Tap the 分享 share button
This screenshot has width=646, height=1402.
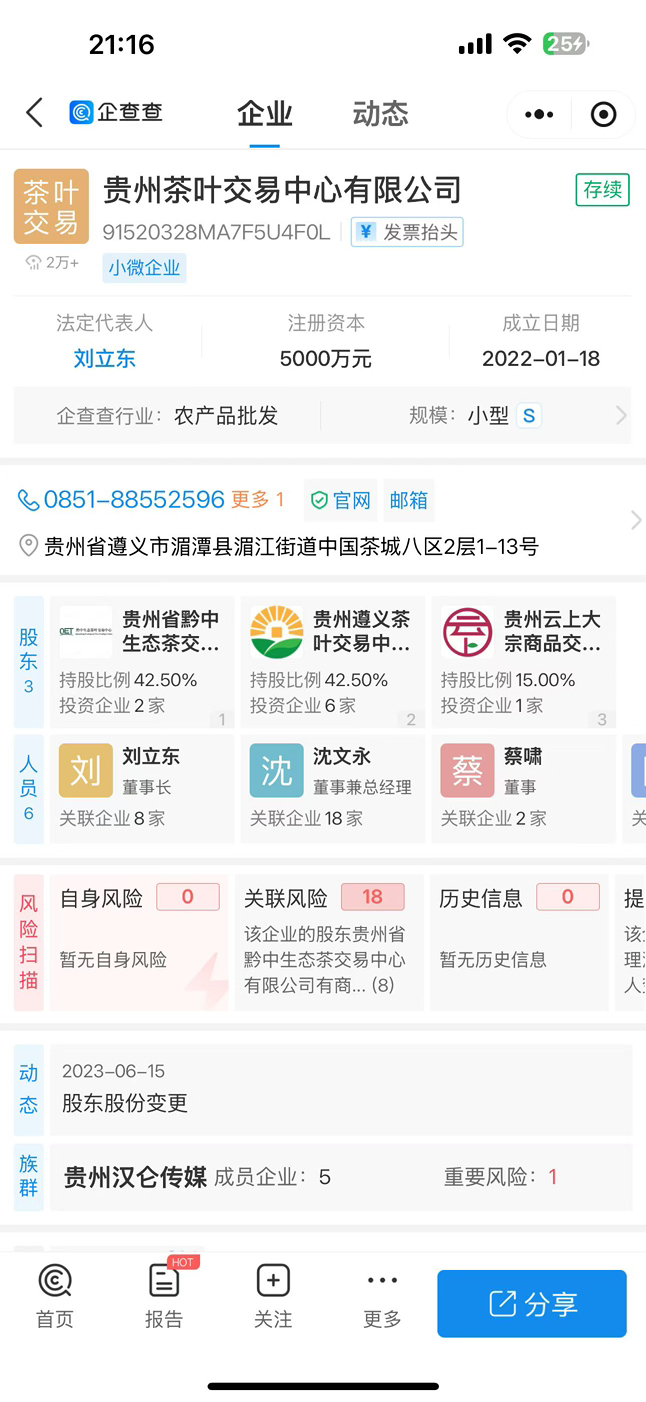tap(532, 1303)
